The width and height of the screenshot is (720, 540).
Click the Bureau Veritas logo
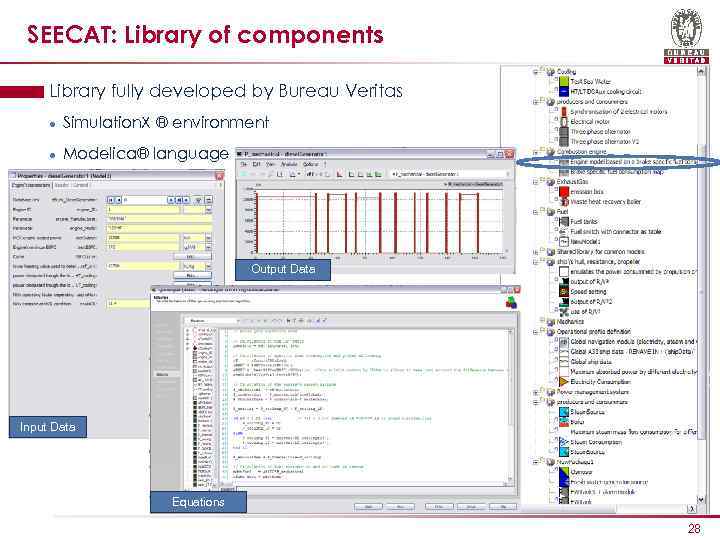tap(686, 35)
